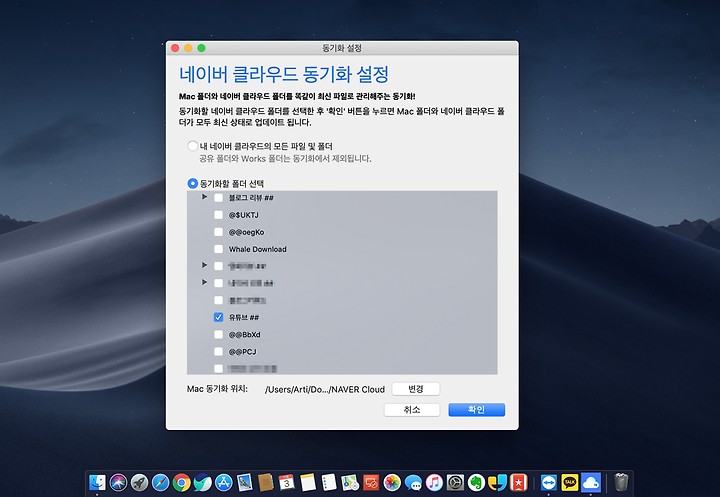Click '변경' to change sync location
The width and height of the screenshot is (720, 497).
416,389
